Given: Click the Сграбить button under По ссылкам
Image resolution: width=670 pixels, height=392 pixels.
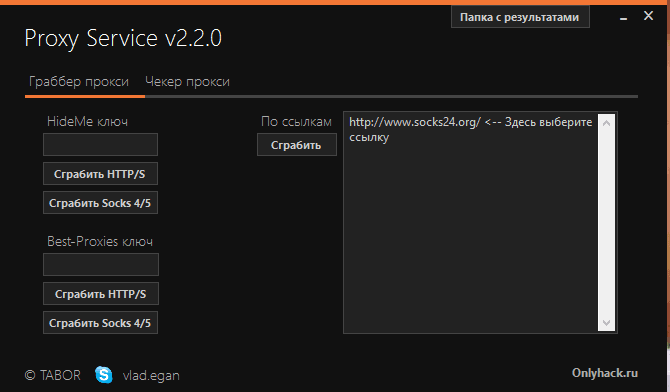Looking at the screenshot, I should [x=297, y=145].
